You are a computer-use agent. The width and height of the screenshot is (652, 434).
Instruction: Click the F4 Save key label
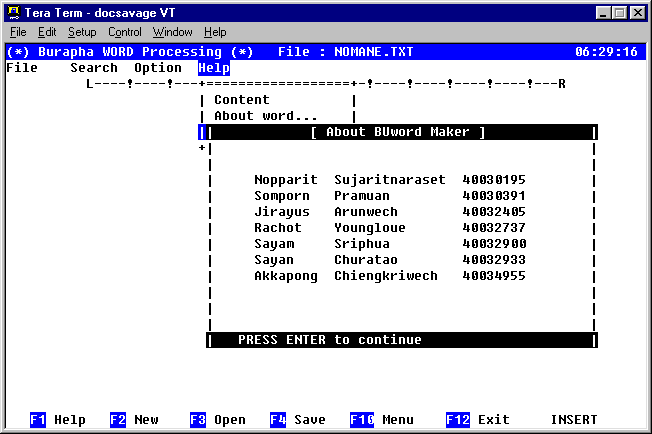(x=298, y=419)
